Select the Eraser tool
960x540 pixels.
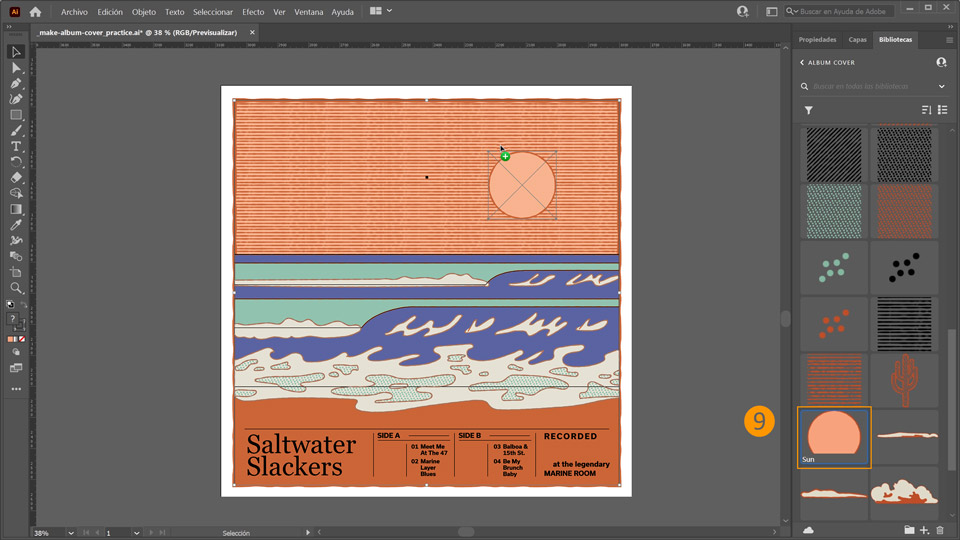coord(16,178)
